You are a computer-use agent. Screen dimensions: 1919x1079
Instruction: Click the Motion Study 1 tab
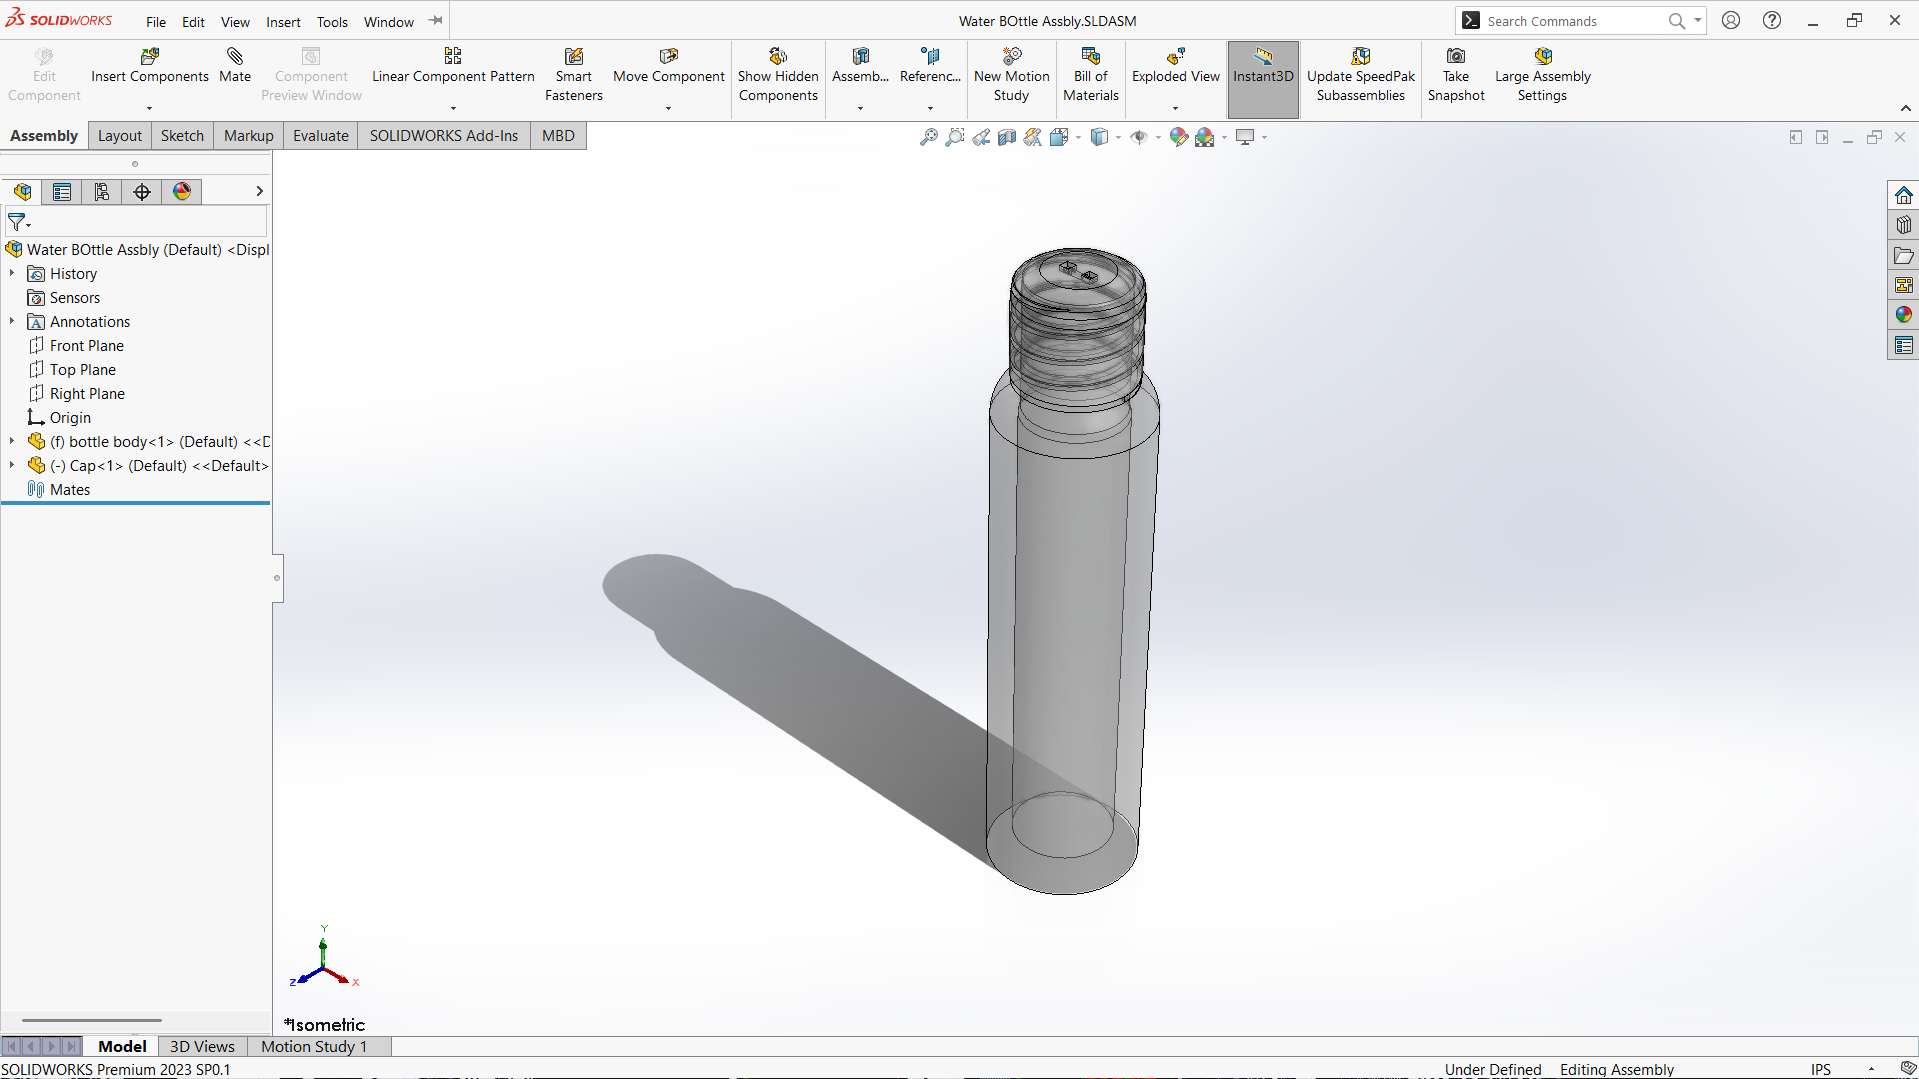[314, 1046]
